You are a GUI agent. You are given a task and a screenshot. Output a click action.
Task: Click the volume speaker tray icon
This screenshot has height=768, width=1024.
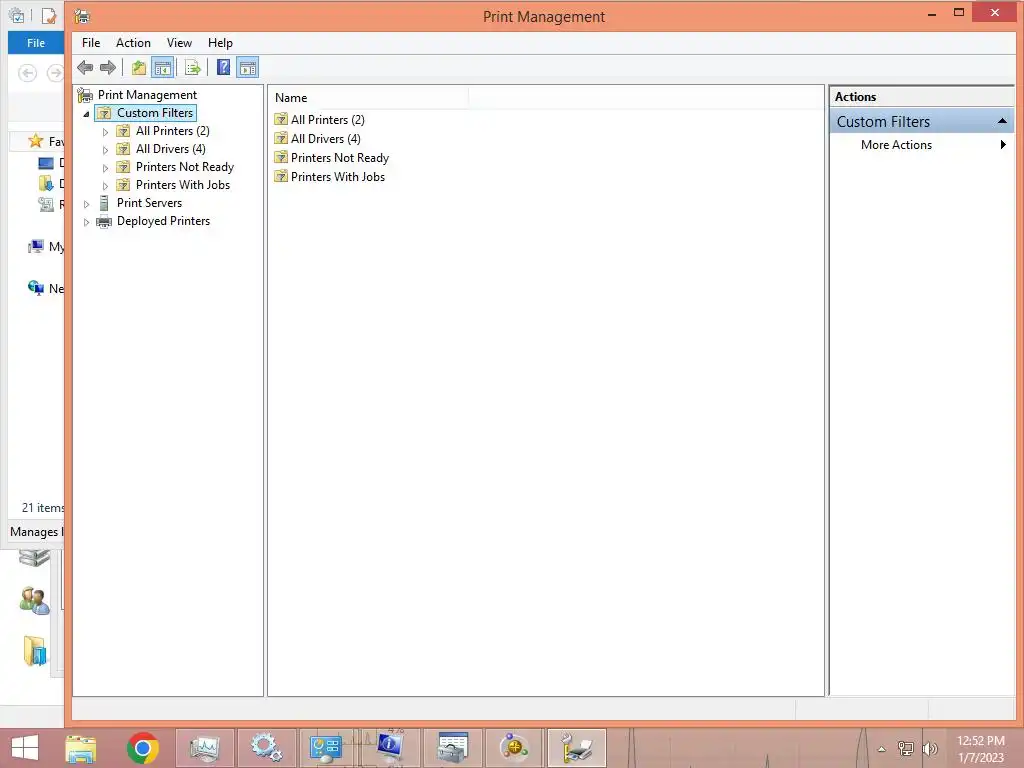point(929,748)
